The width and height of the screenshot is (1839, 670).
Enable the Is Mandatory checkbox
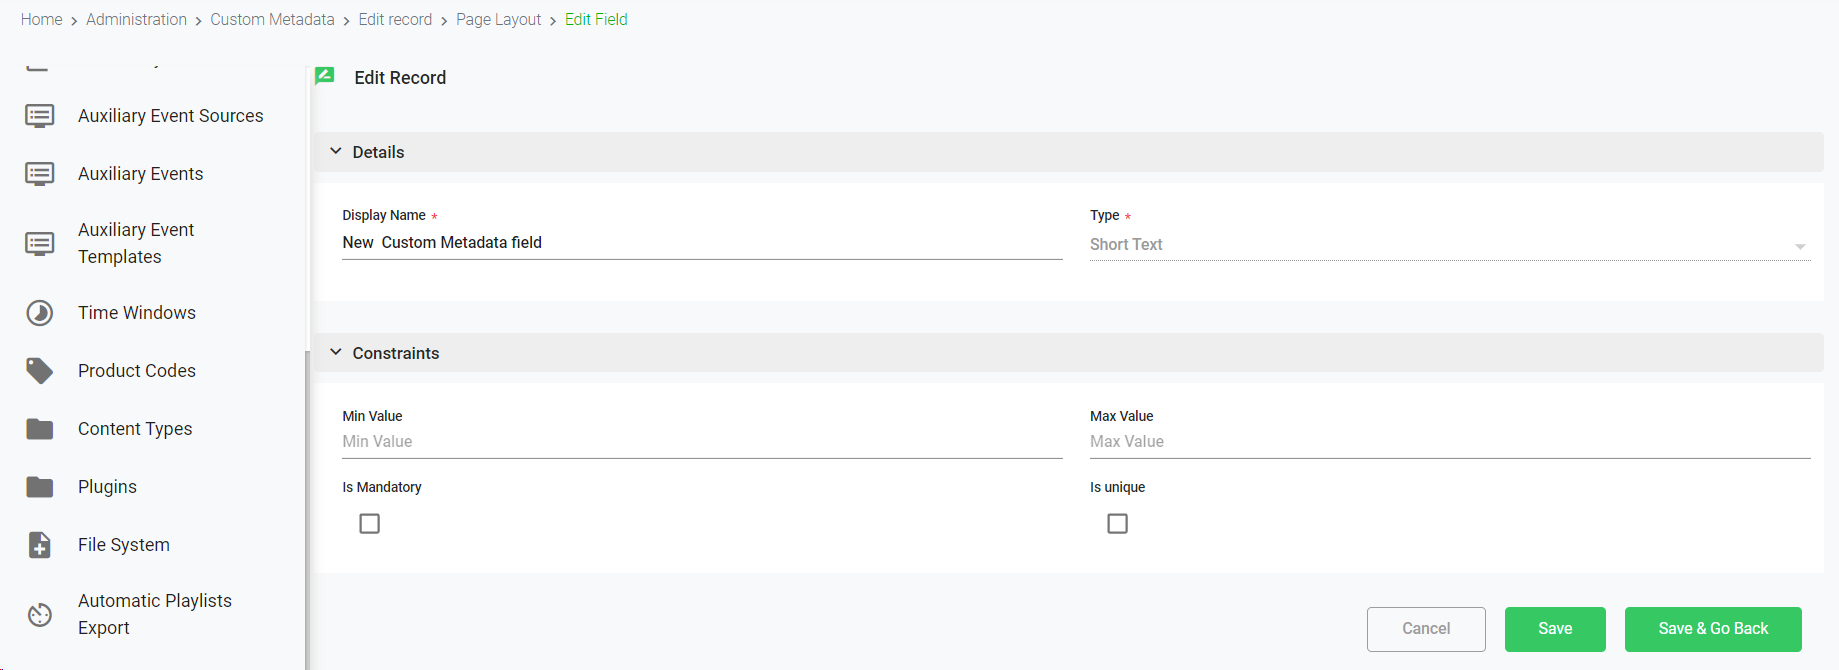click(x=370, y=524)
